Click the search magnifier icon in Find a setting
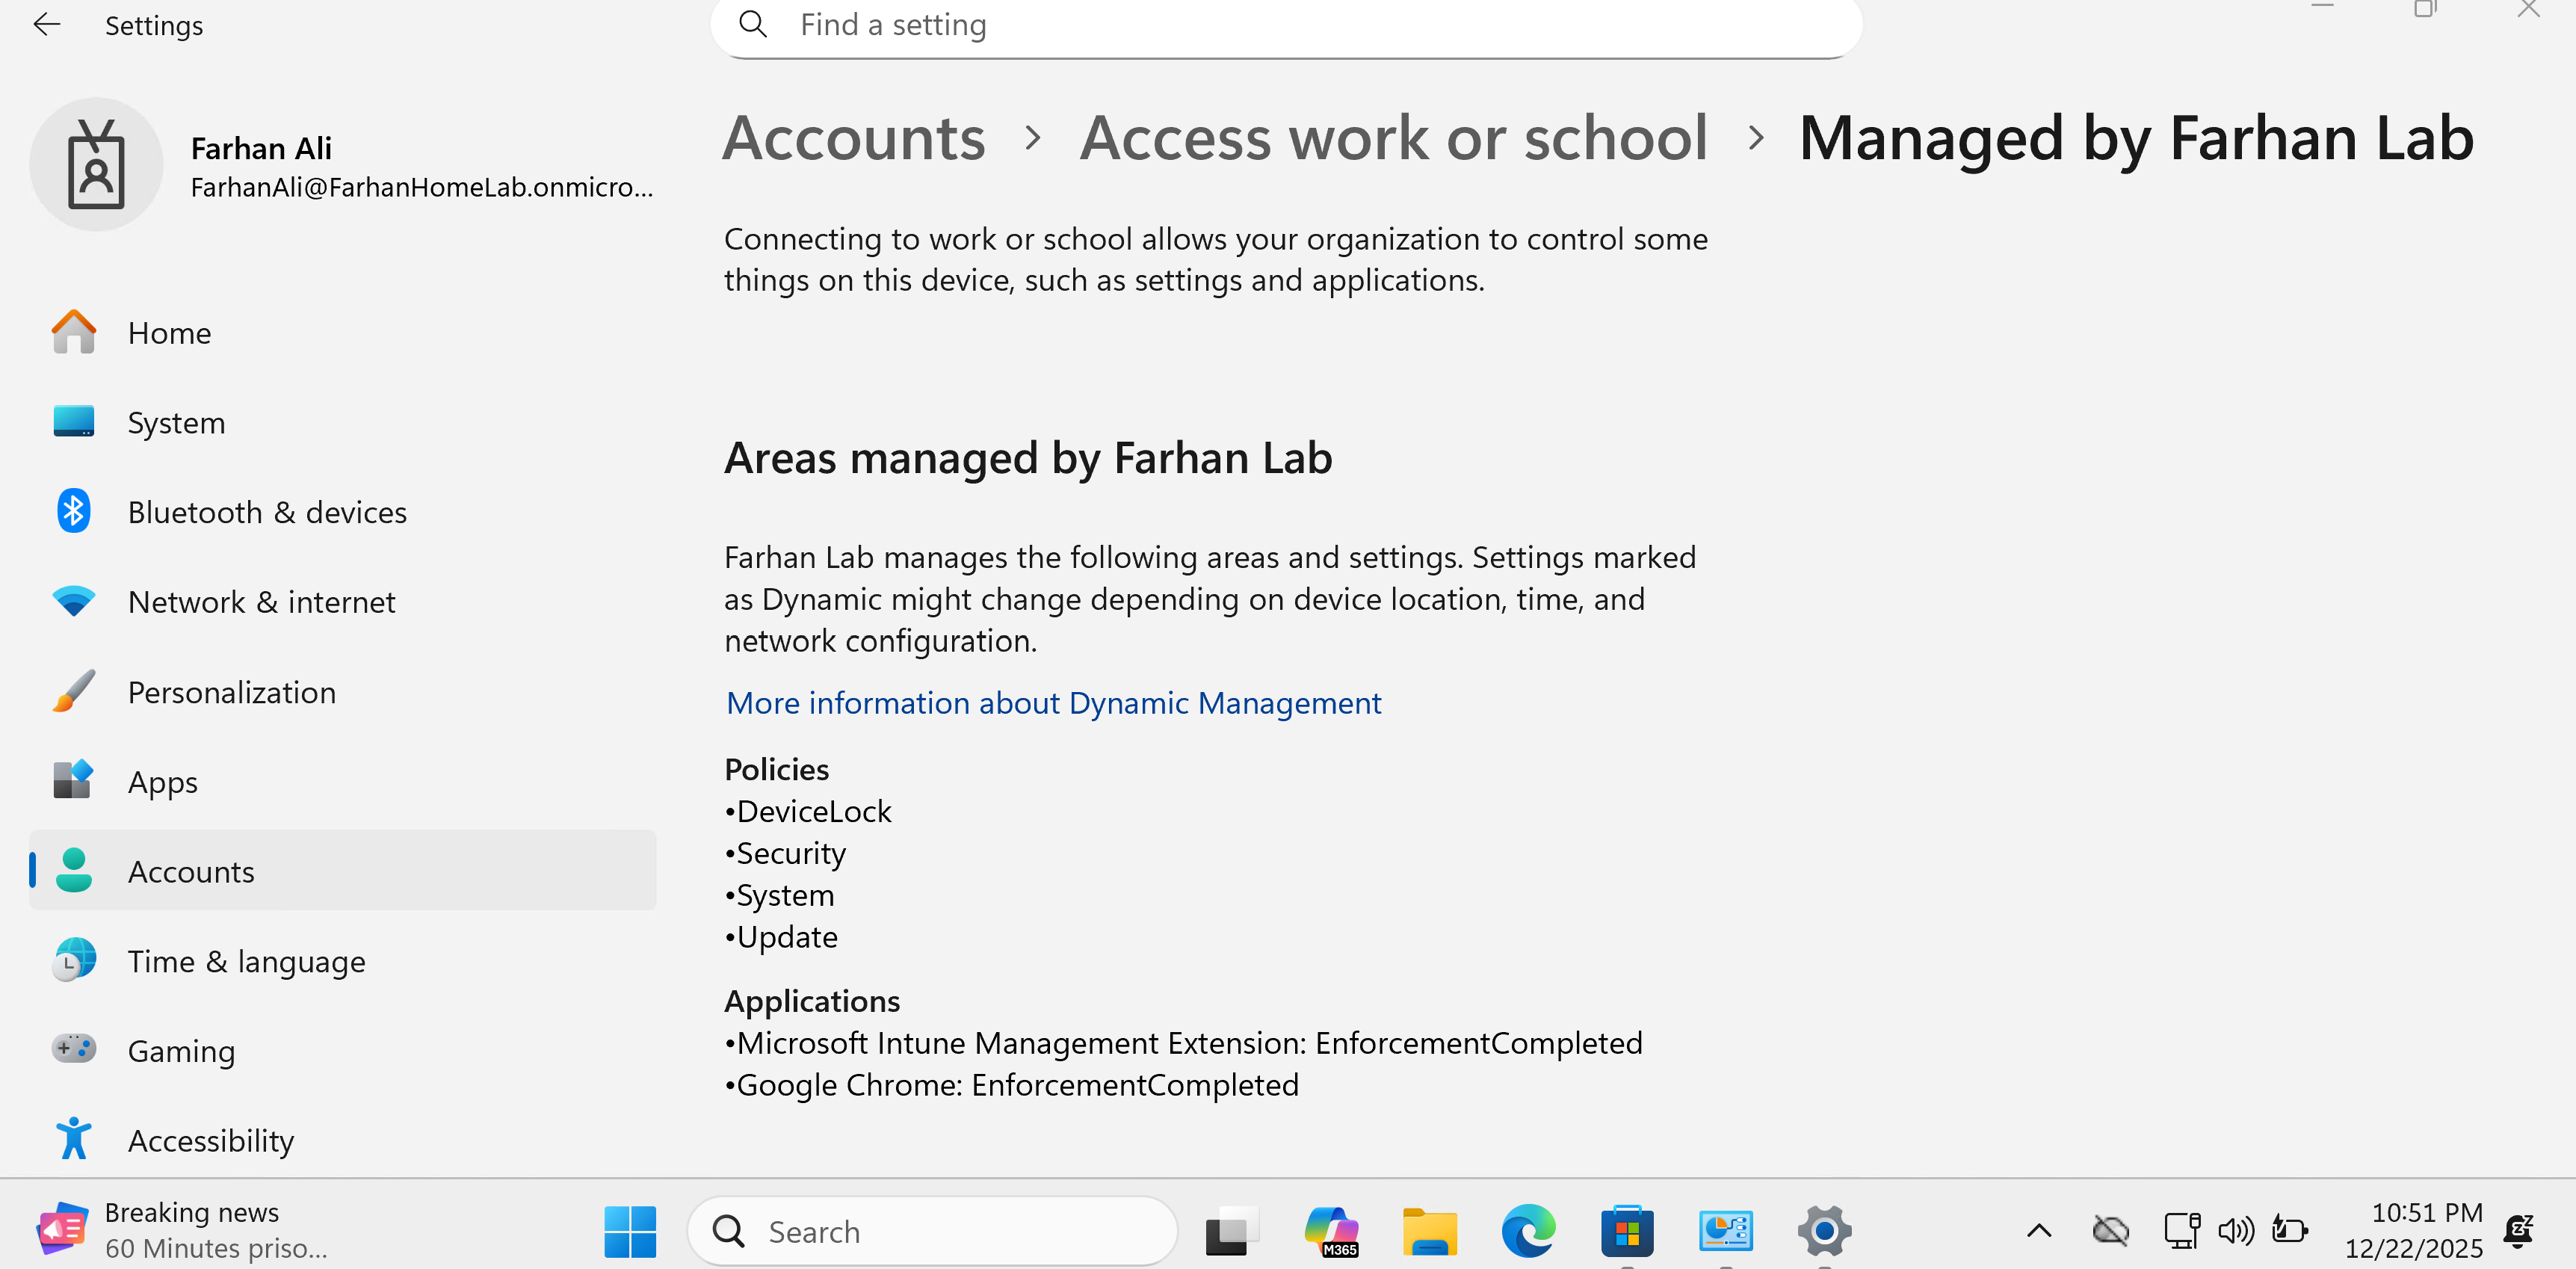This screenshot has width=2576, height=1269. [x=753, y=24]
